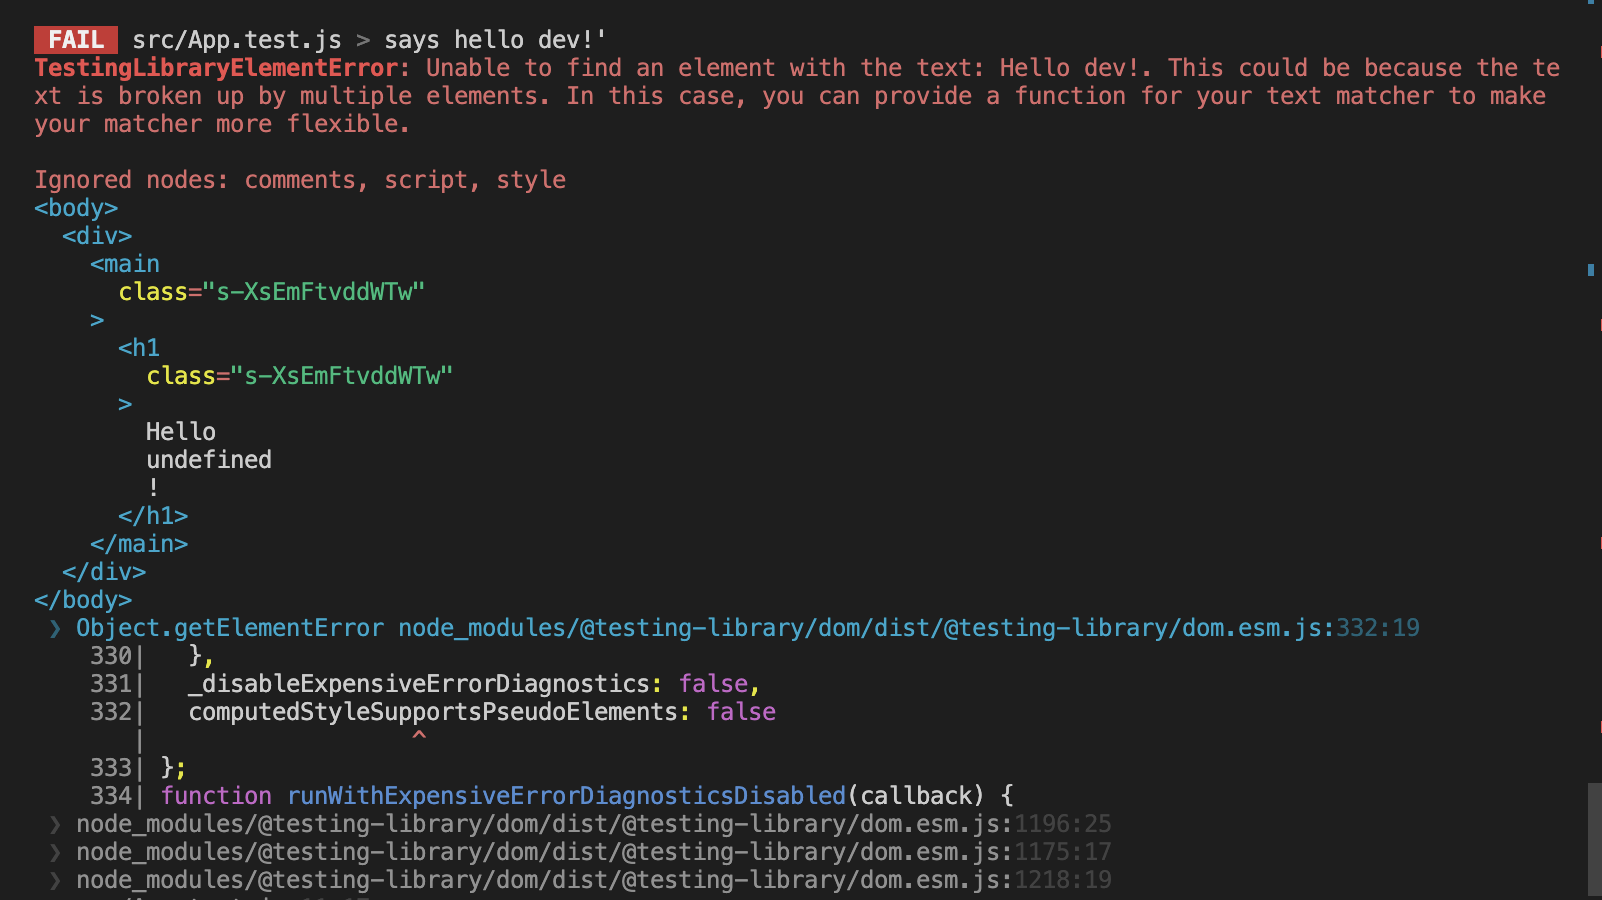The width and height of the screenshot is (1602, 900).
Task: Click 'false' value on line 332
Action: click(742, 712)
